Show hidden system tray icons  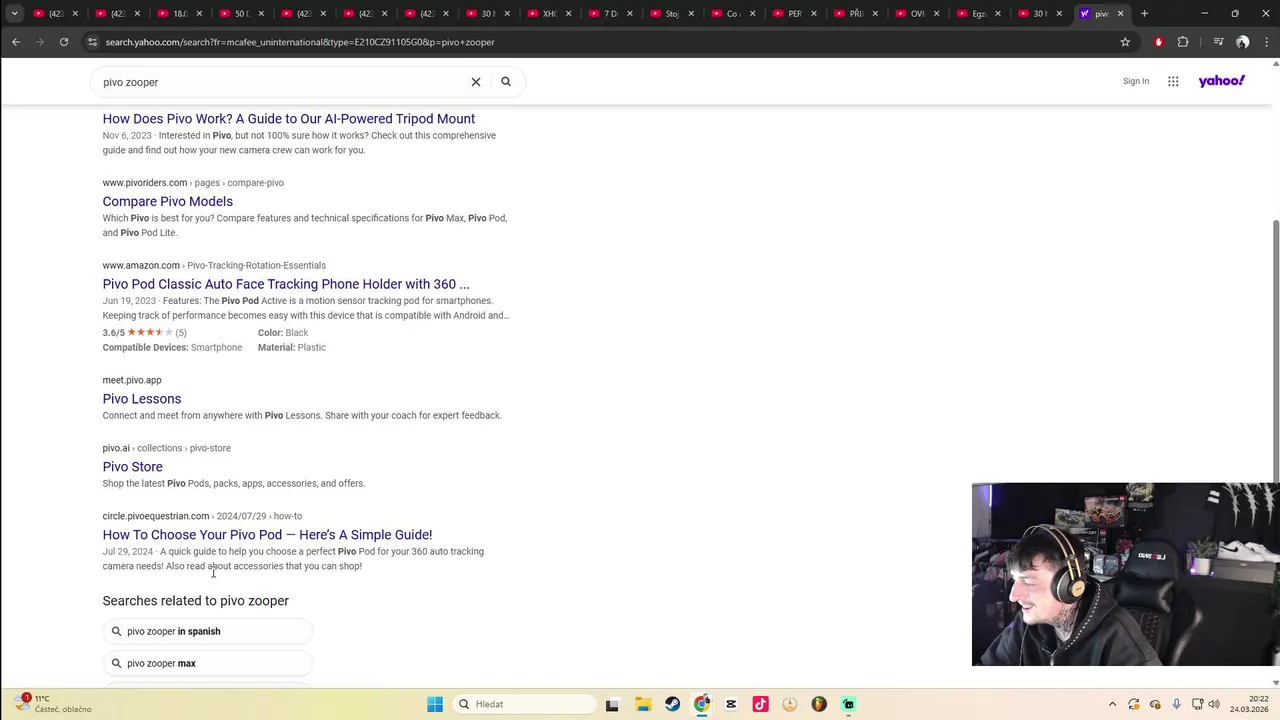pyautogui.click(x=1112, y=704)
